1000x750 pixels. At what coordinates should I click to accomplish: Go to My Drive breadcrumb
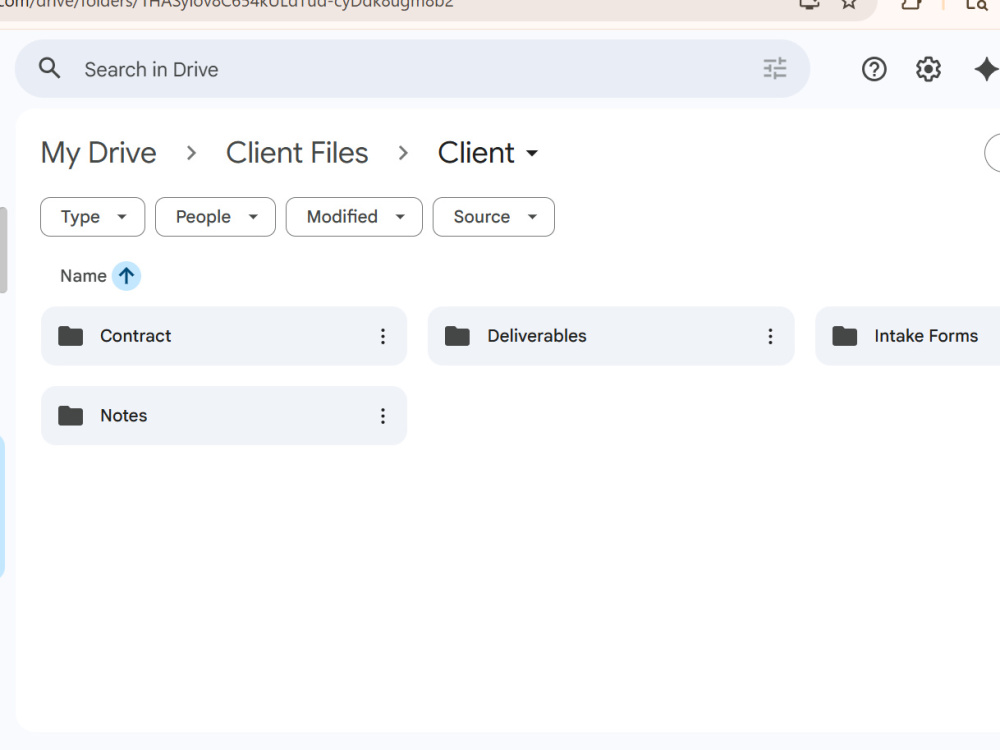coord(98,153)
